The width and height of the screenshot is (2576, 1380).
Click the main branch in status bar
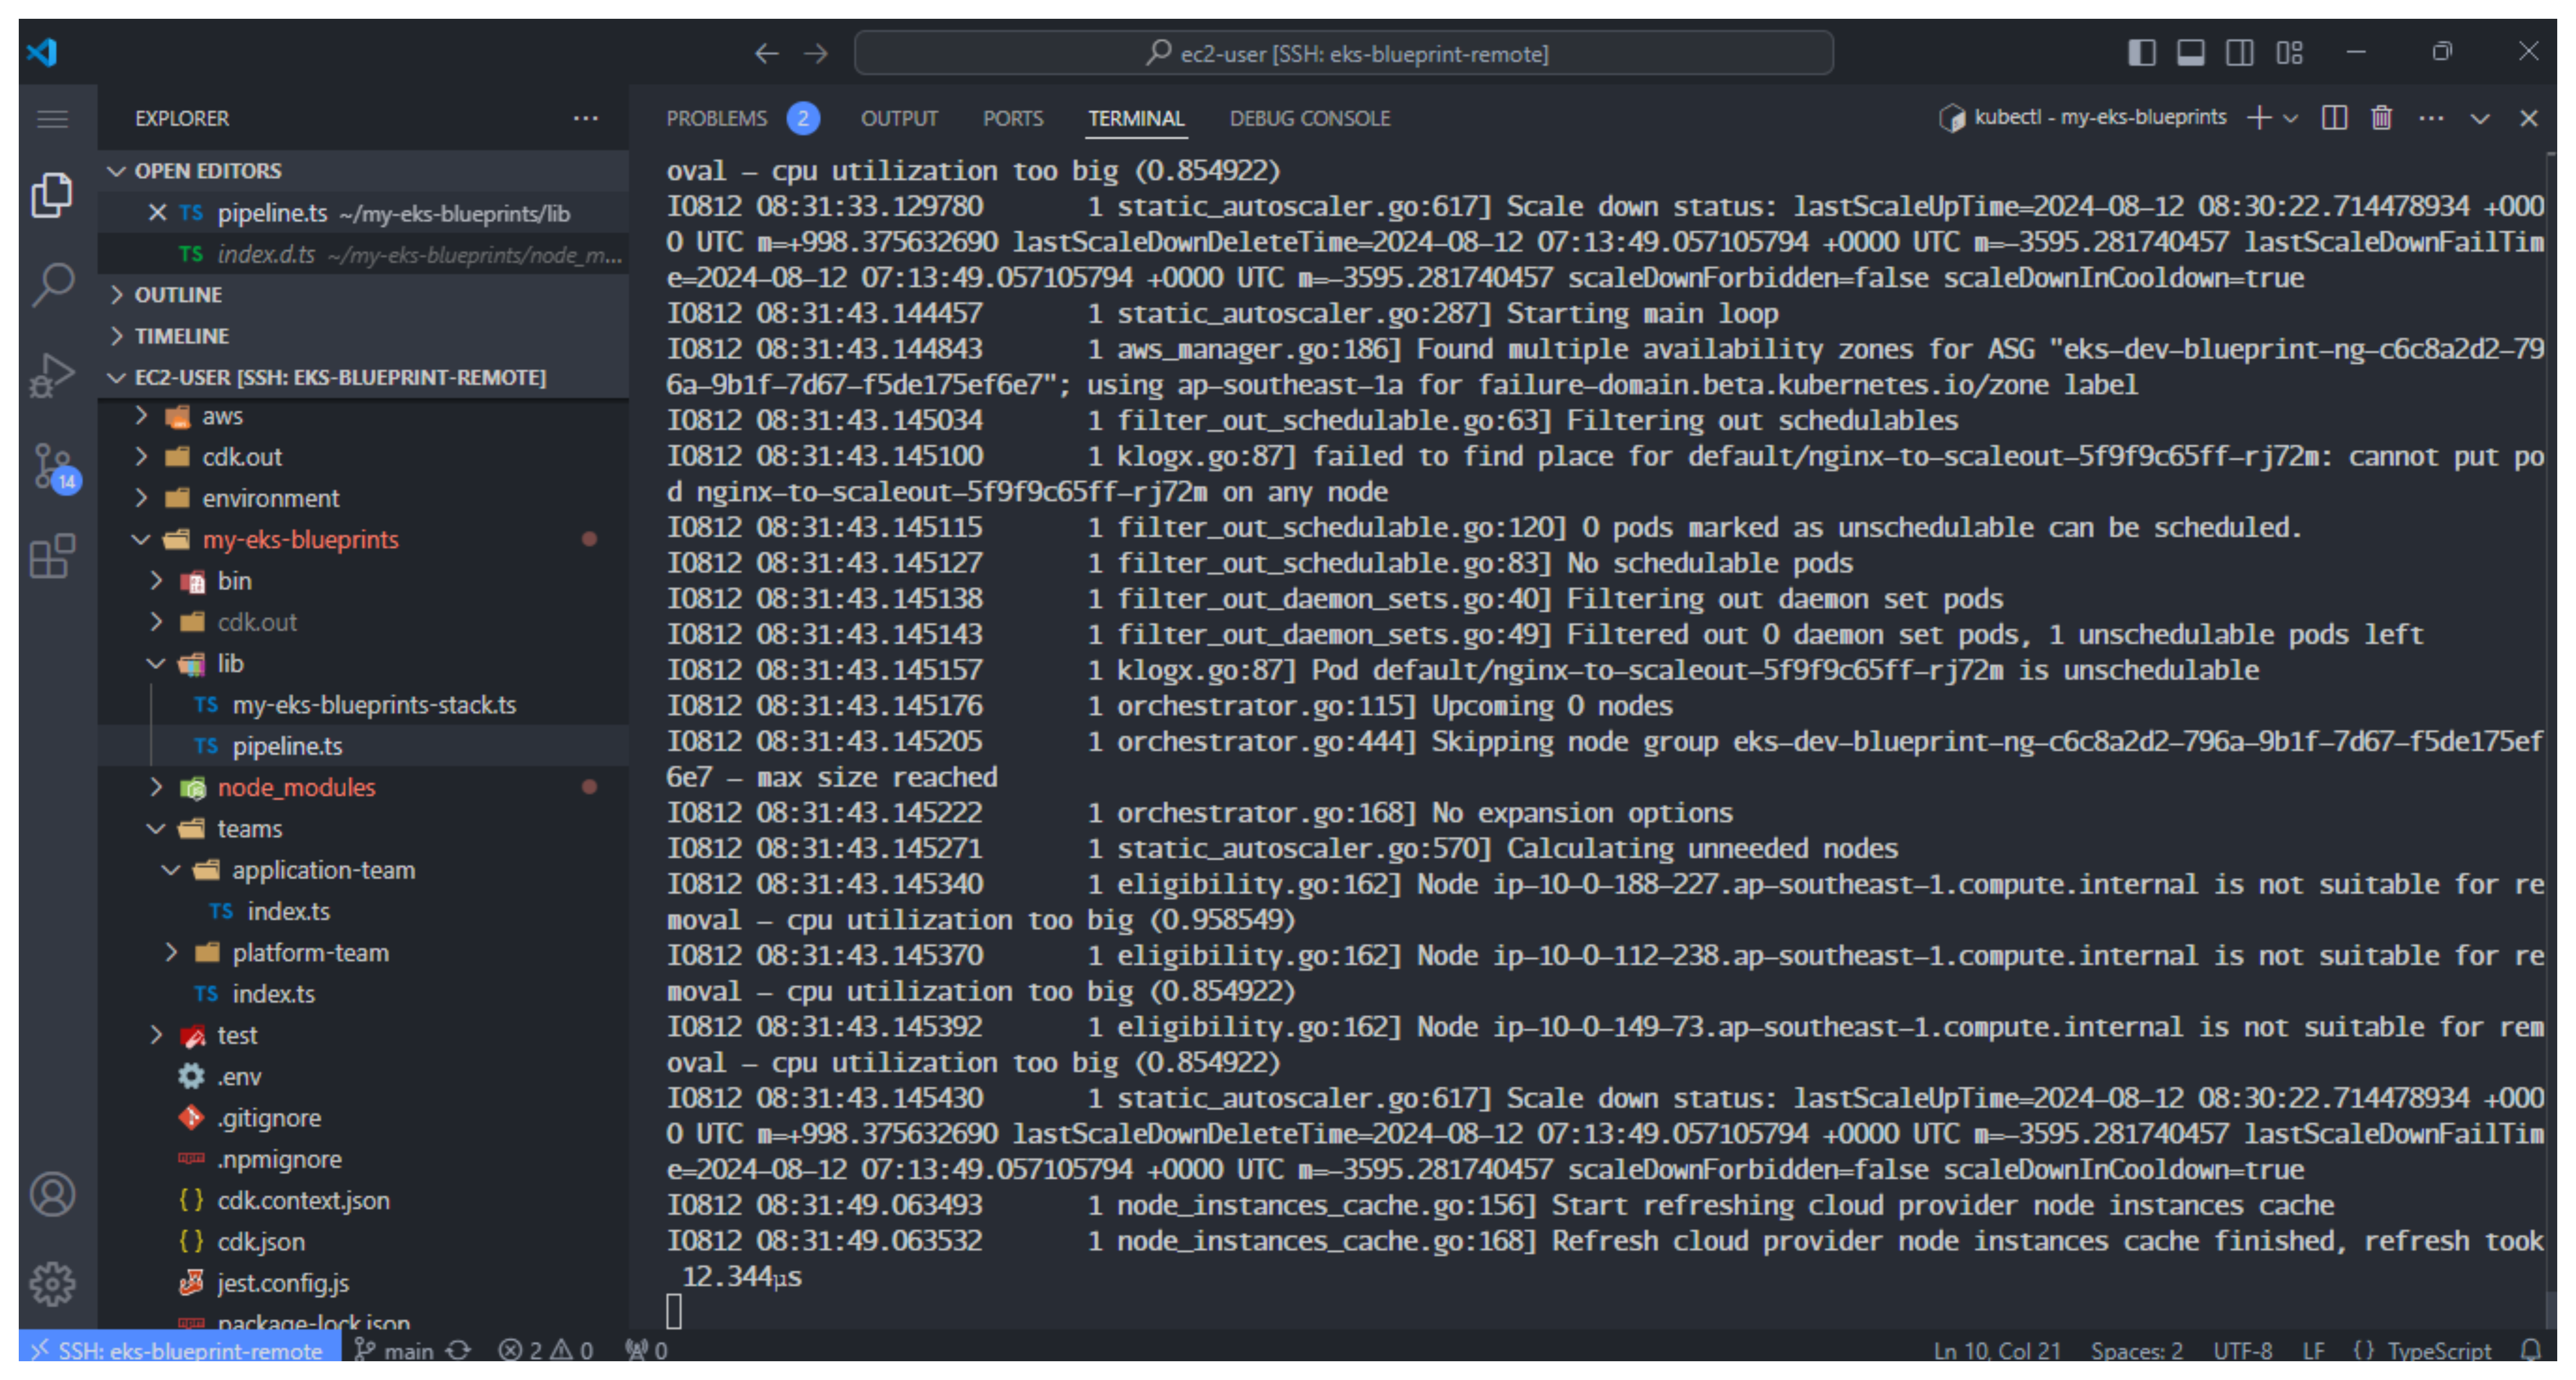pos(397,1351)
